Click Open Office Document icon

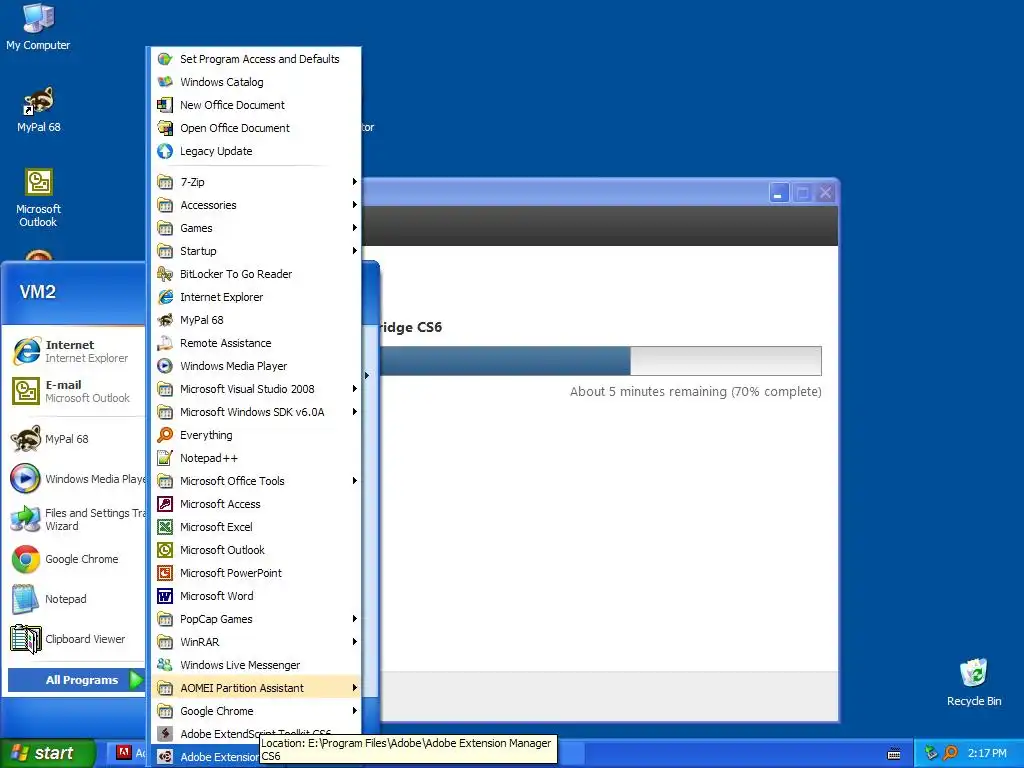pos(165,128)
